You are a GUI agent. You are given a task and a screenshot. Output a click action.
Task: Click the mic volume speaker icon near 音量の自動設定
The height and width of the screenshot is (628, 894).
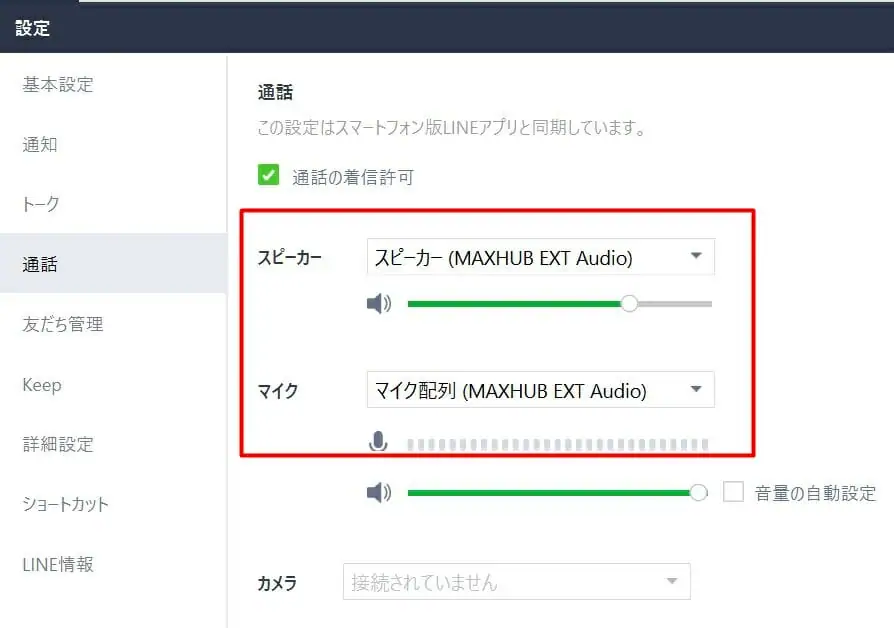379,492
